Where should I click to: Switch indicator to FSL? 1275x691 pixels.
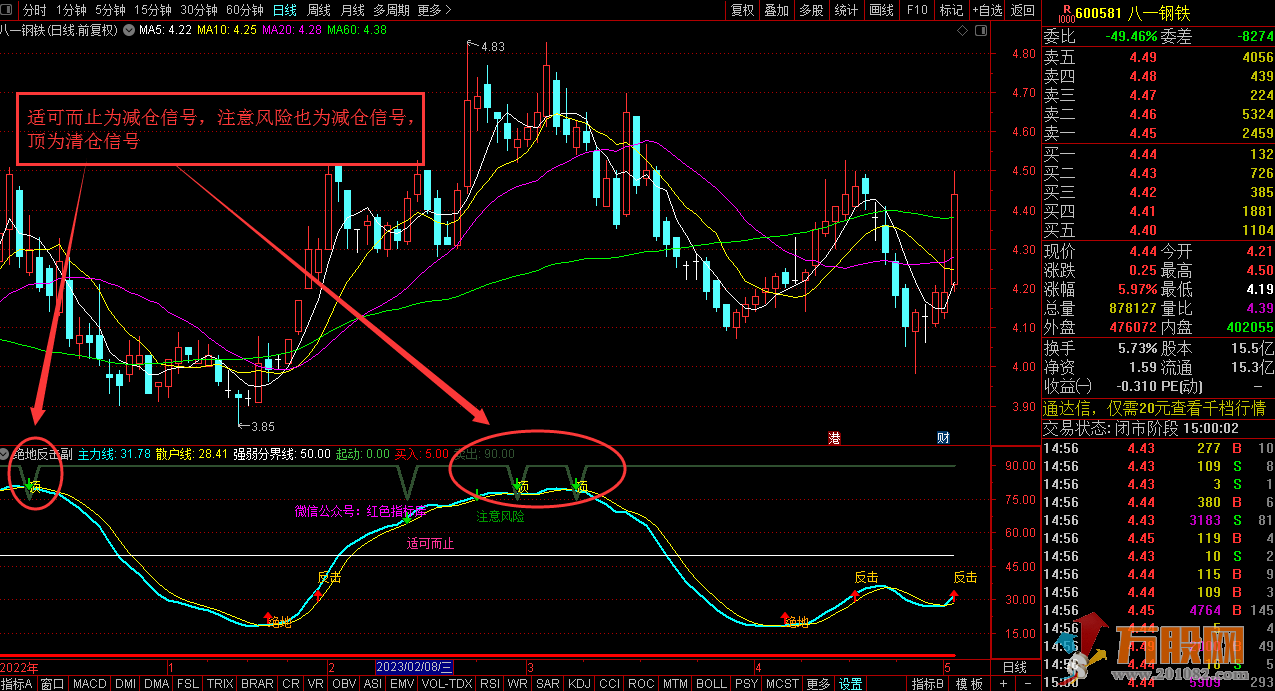click(x=187, y=684)
